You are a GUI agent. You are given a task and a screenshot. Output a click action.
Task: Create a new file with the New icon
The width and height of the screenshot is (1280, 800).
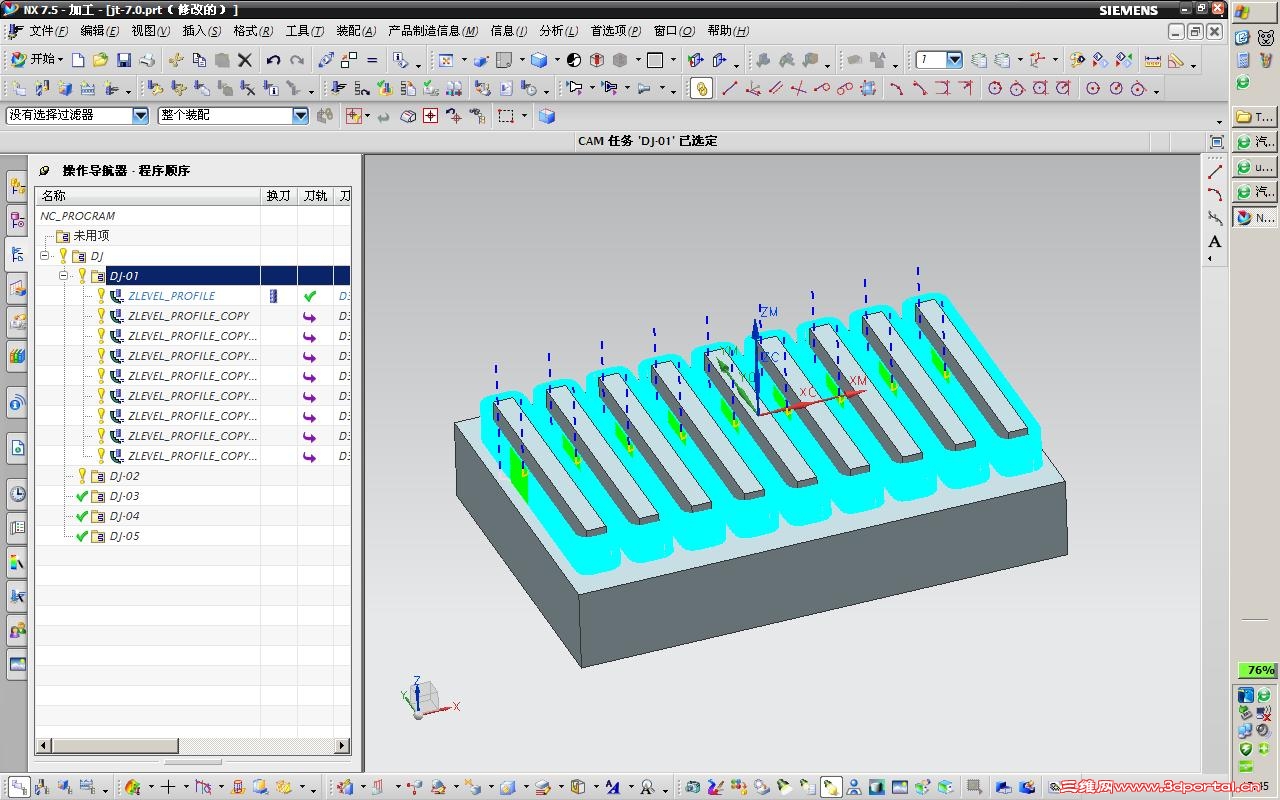(78, 60)
